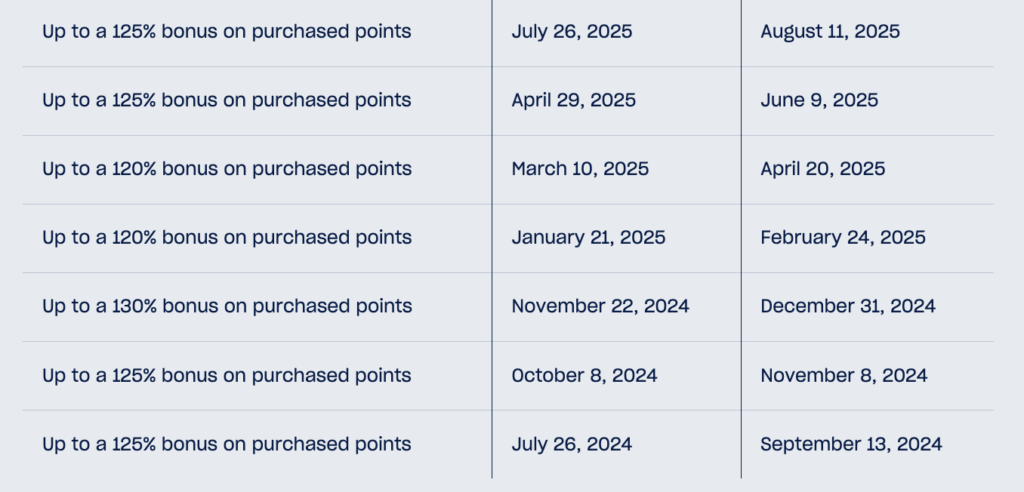The image size is (1024, 492).
Task: Click the 120% bonus text starting March 10
Action: point(227,169)
